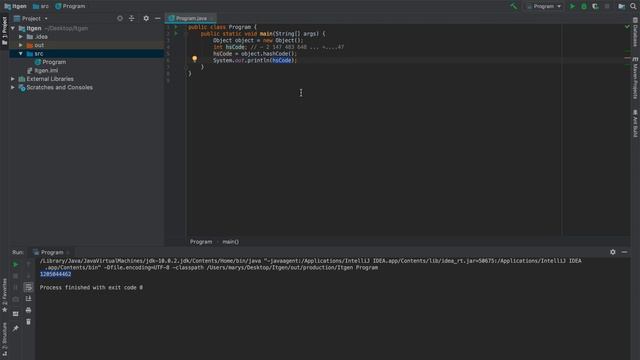Screen dimensions: 640x360
Task: Click the Down the stack trace arrow
Action: pos(28,276)
